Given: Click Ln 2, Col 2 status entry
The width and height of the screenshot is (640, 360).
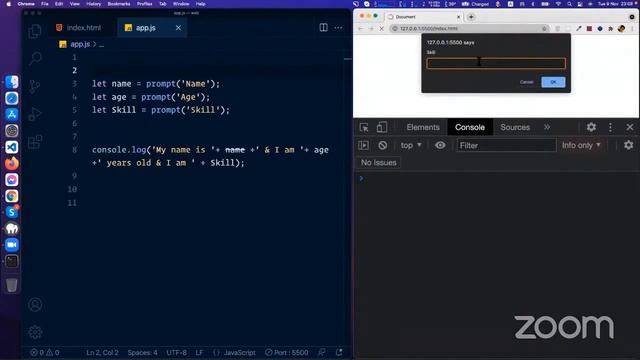Looking at the screenshot, I should 102,352.
